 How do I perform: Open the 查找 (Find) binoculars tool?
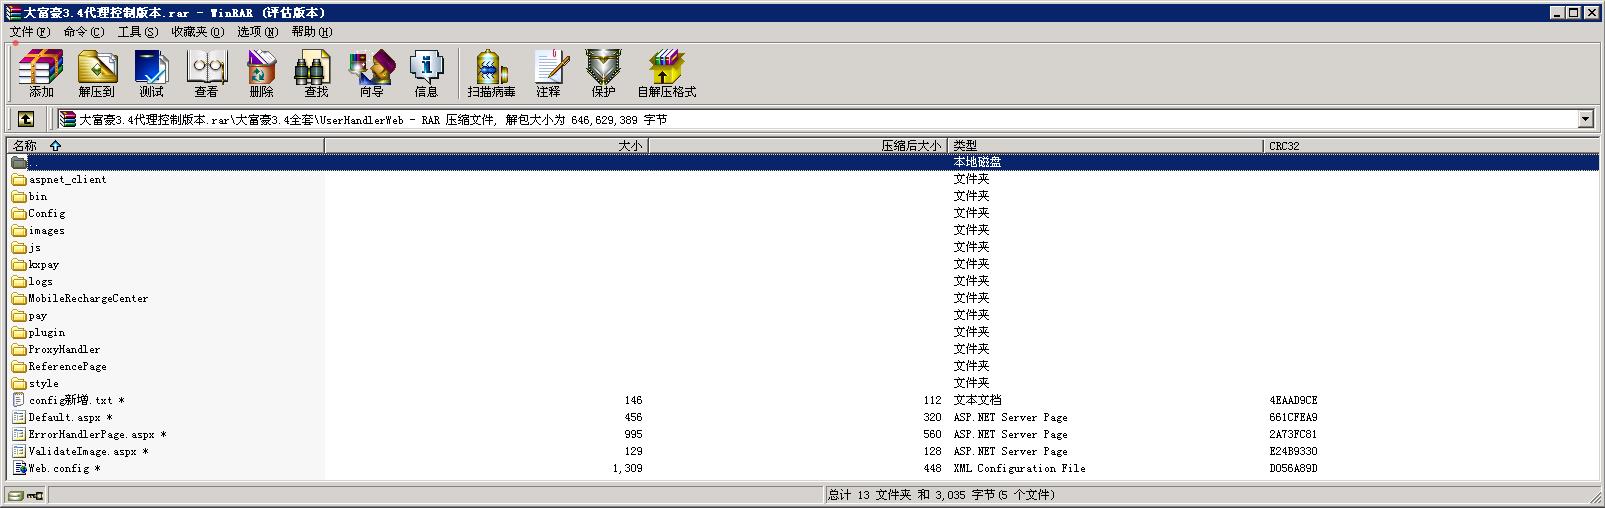316,73
